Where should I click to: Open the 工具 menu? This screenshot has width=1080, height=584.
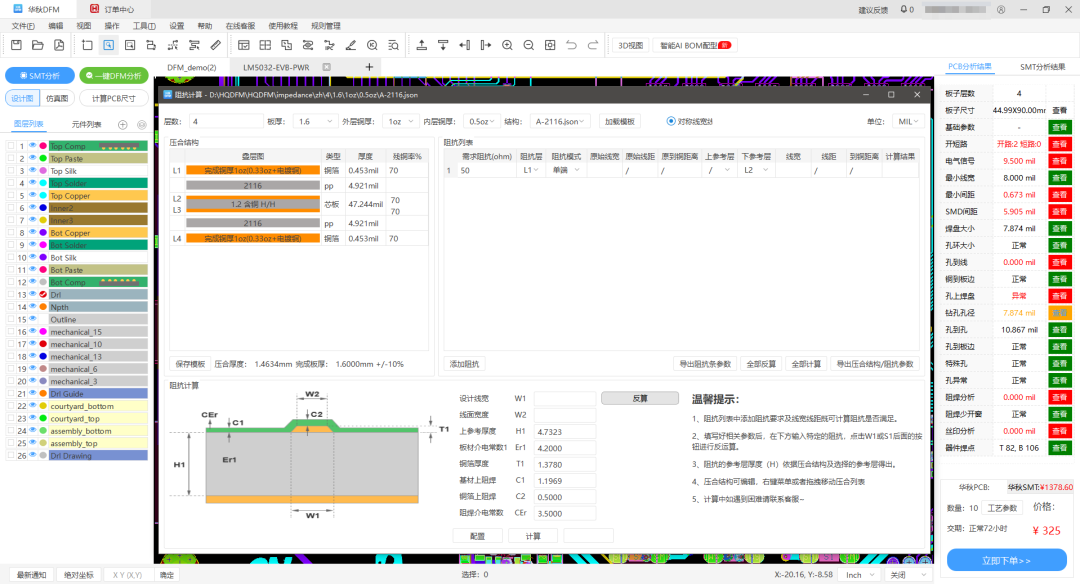144,25
